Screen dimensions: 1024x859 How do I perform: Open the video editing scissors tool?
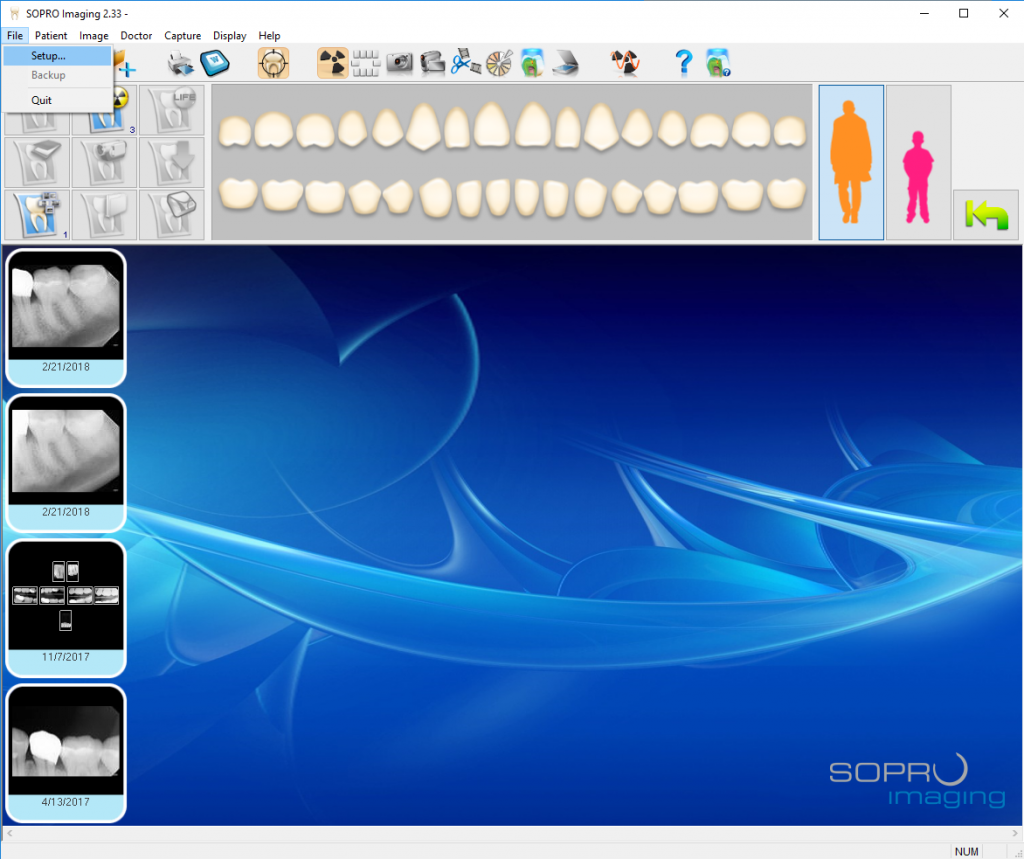(463, 62)
